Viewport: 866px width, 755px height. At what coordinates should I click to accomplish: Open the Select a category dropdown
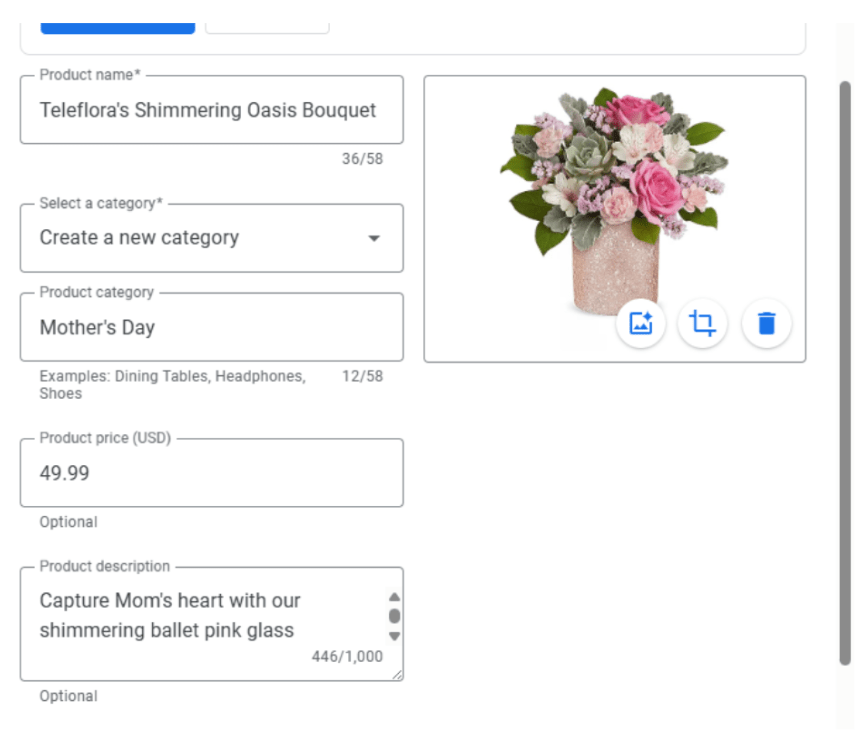click(x=212, y=238)
